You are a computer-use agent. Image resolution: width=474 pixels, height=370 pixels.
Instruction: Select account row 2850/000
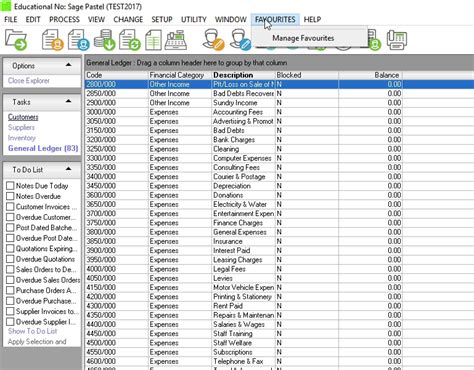tap(243, 94)
